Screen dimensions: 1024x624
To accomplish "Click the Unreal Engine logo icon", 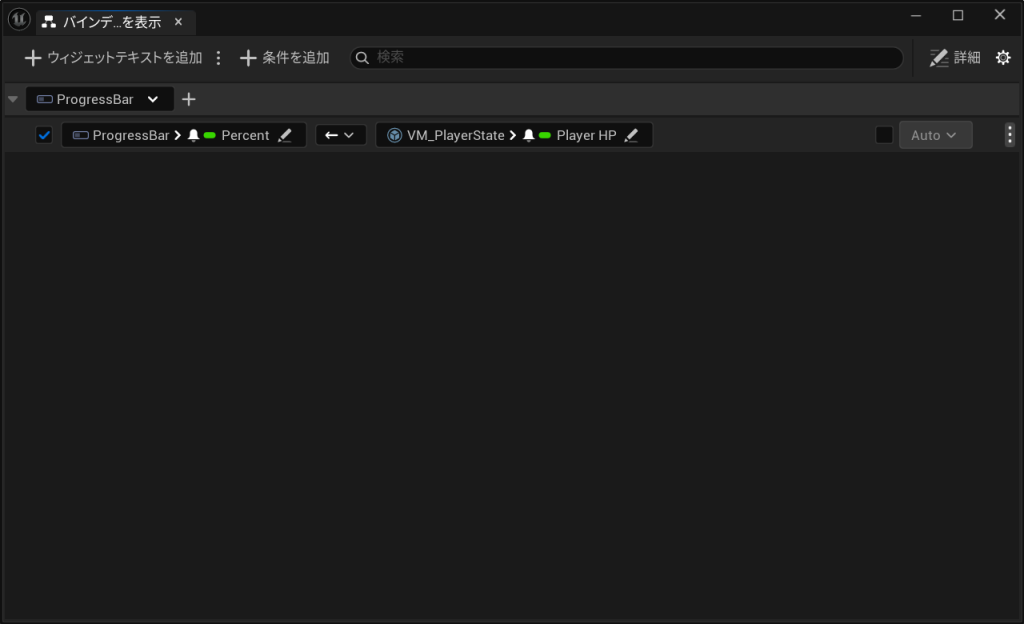I will [19, 20].
